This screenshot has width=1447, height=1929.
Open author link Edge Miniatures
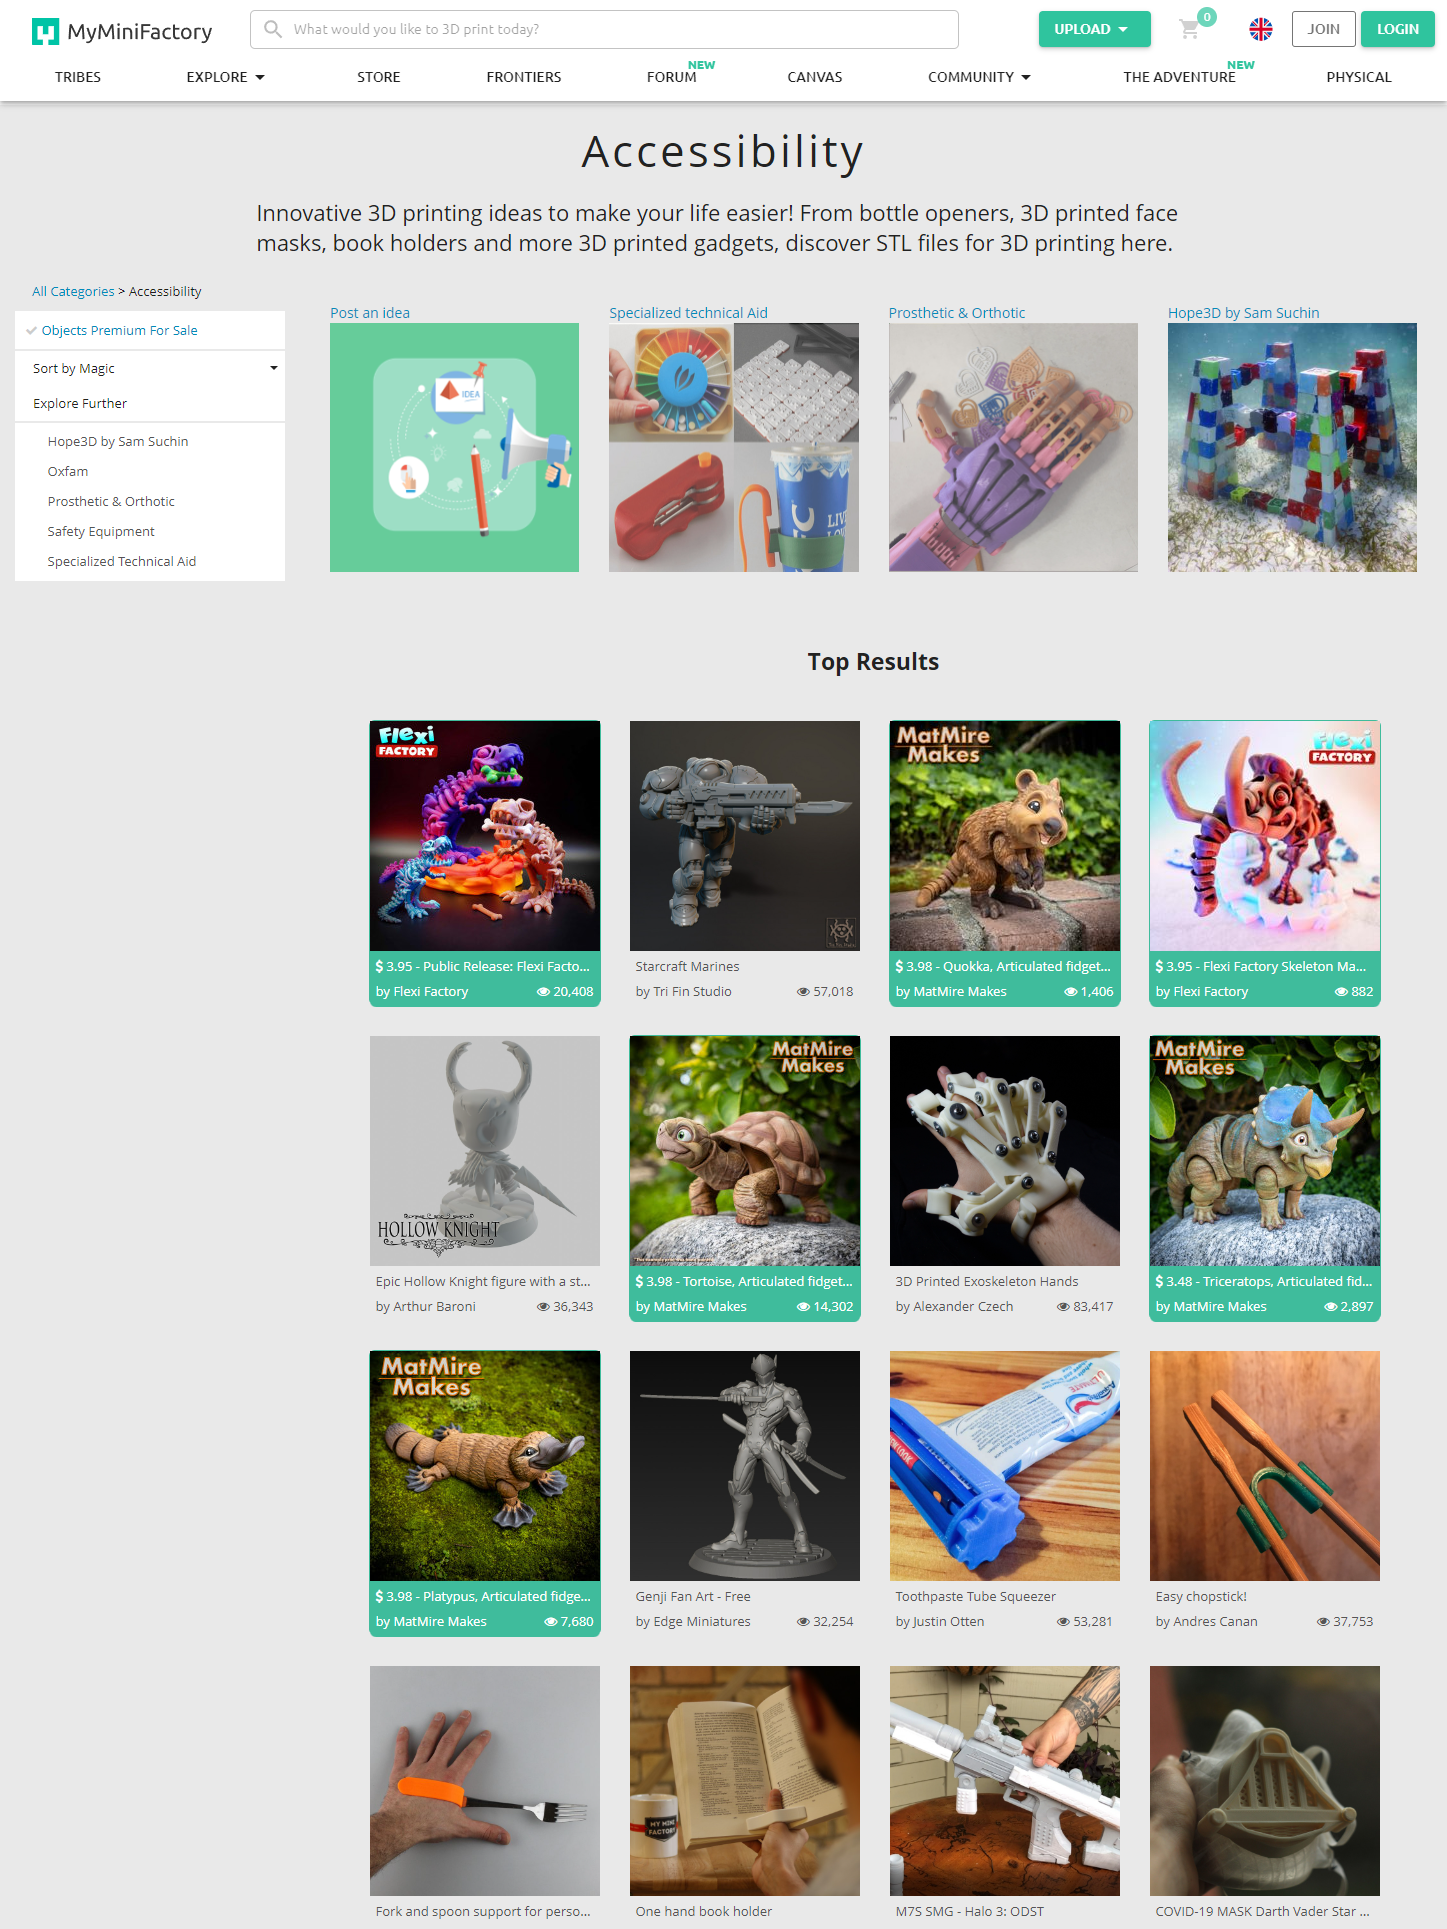click(702, 1622)
